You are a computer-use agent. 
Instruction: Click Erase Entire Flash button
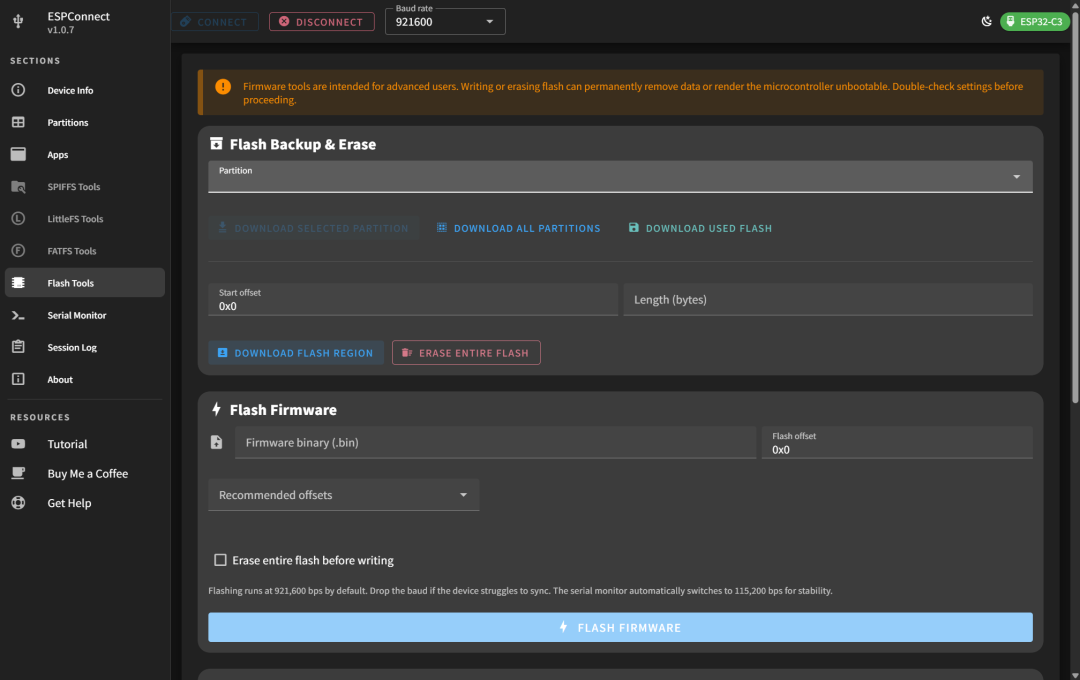click(x=466, y=353)
